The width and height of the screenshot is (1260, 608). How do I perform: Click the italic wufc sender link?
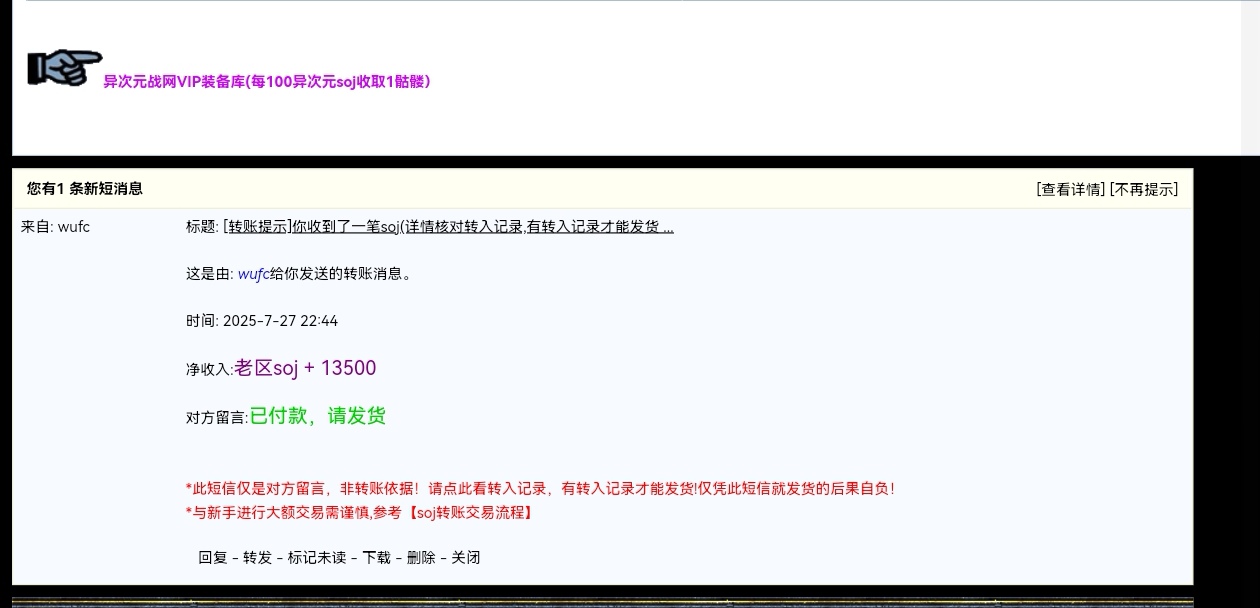[x=253, y=274]
